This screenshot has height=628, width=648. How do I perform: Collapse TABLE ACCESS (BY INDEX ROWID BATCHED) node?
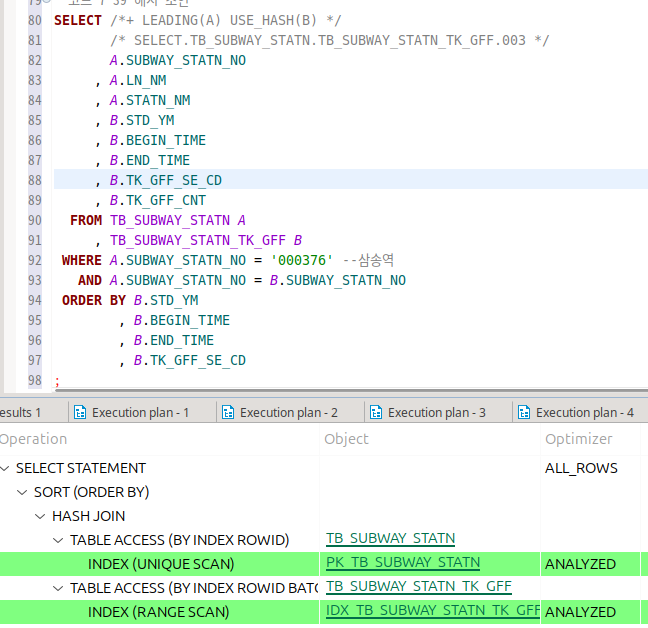pyautogui.click(x=59, y=588)
